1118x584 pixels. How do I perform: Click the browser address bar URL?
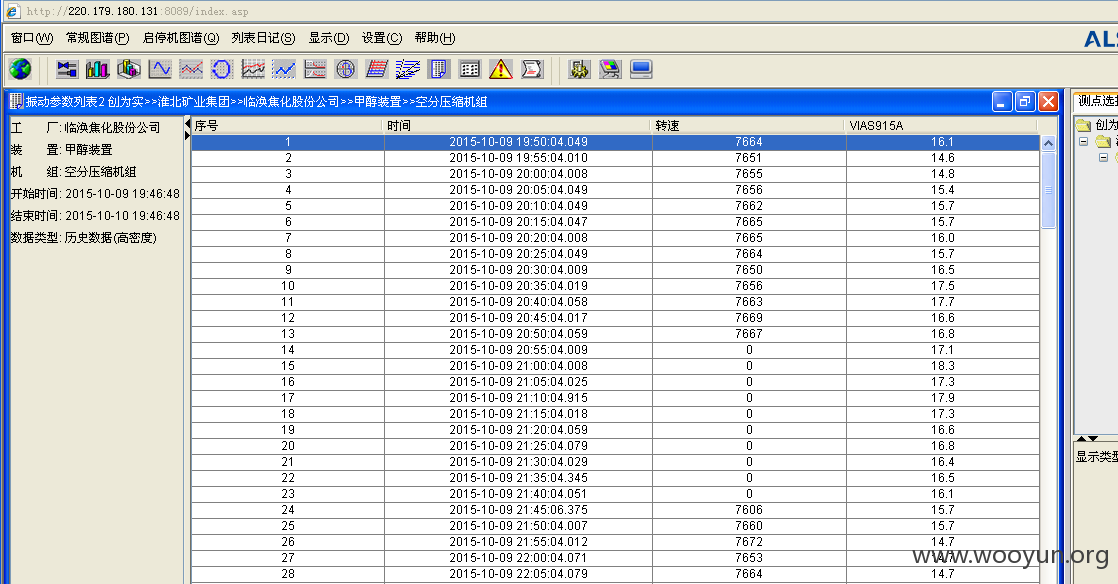pos(138,11)
